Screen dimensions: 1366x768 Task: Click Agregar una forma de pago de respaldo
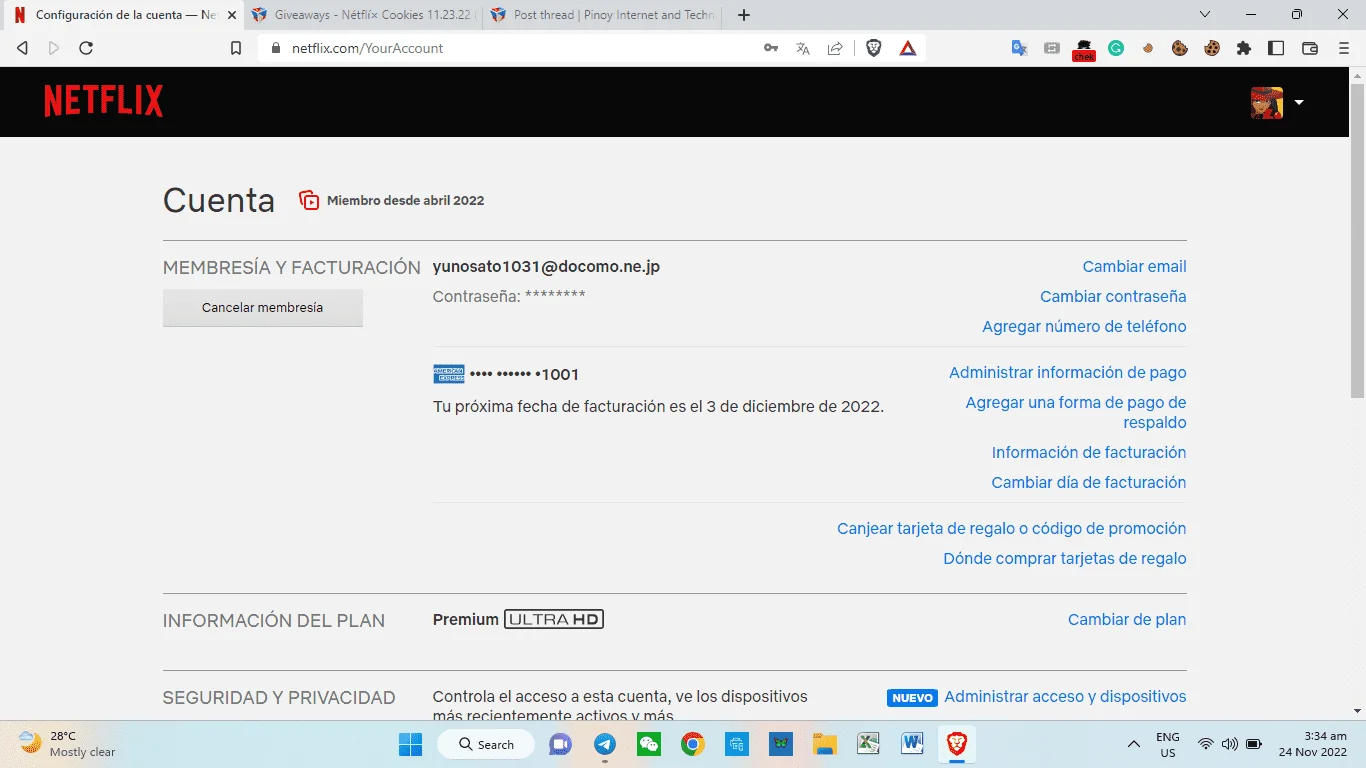point(1076,412)
